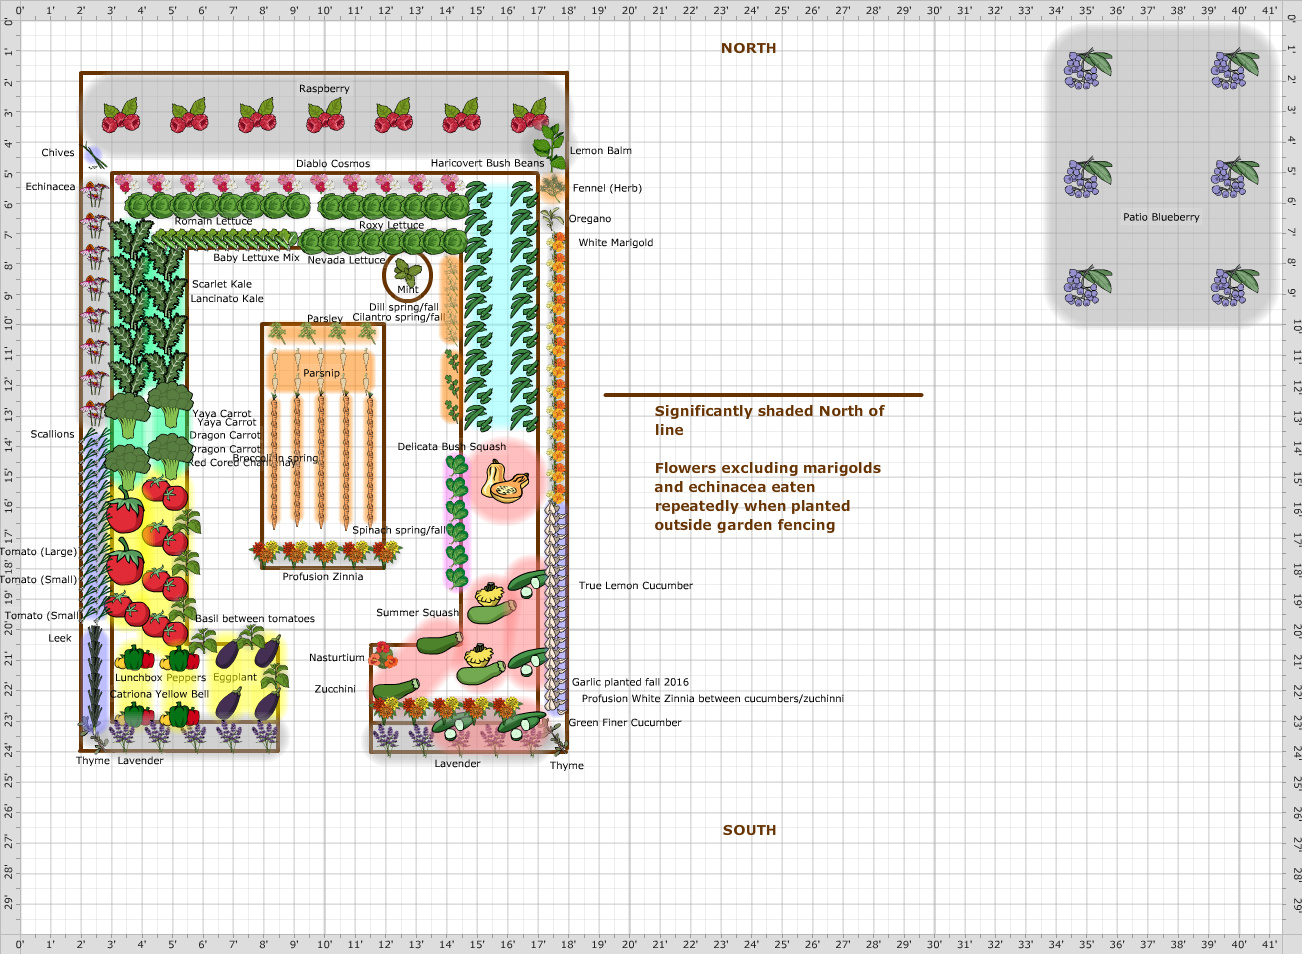This screenshot has height=954, width=1302.
Task: Click the mint plant icon inside the circle
Action: point(408,270)
